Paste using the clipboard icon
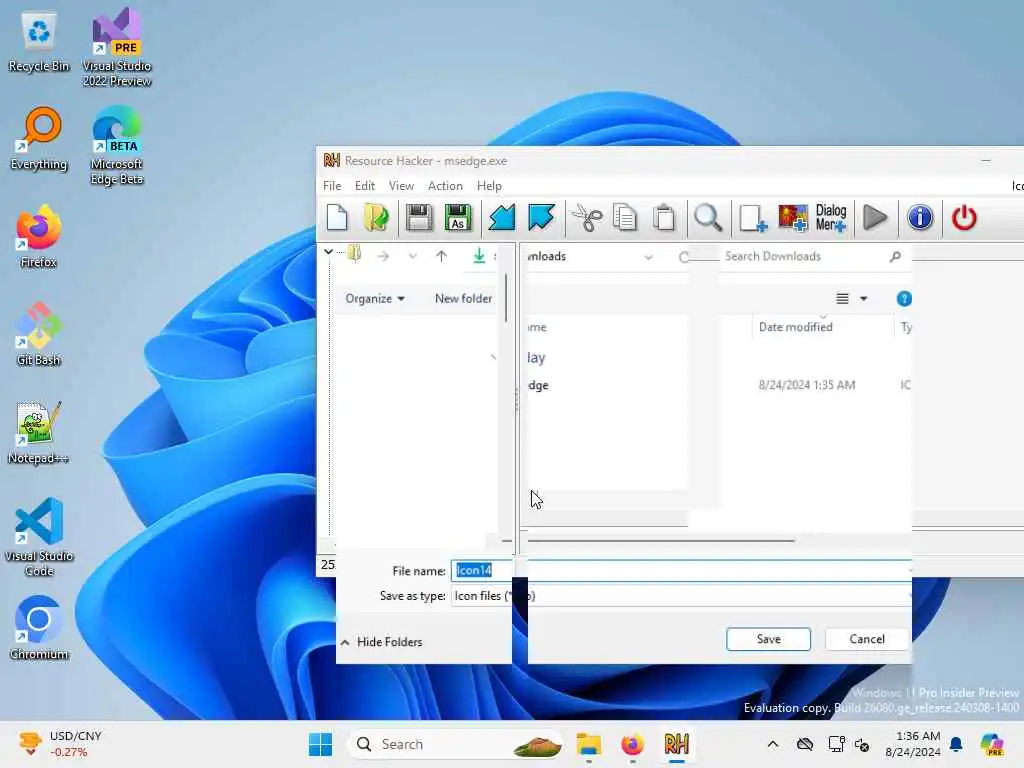This screenshot has height=768, width=1024. 664,217
